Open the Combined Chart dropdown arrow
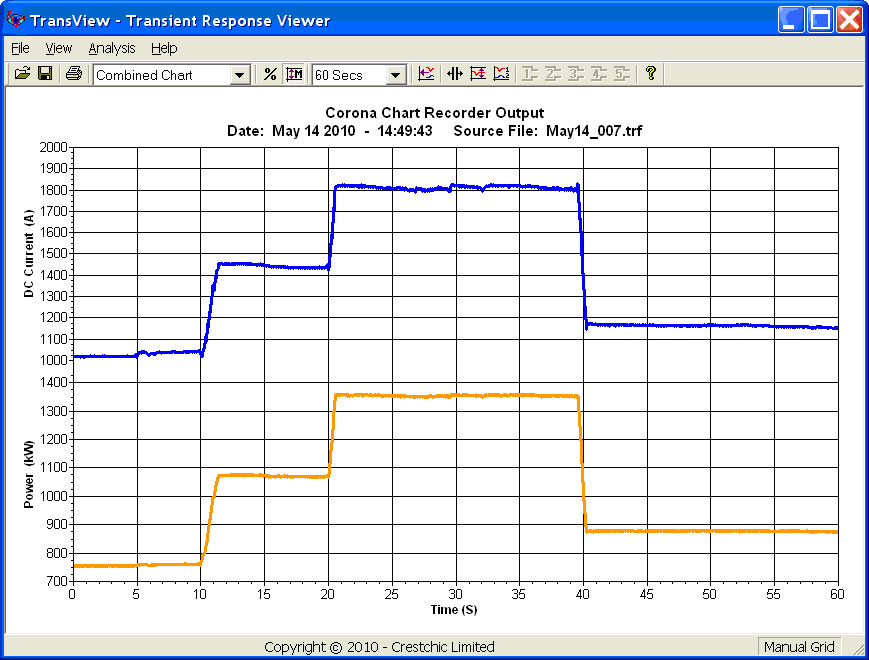The image size is (869, 660). click(240, 75)
